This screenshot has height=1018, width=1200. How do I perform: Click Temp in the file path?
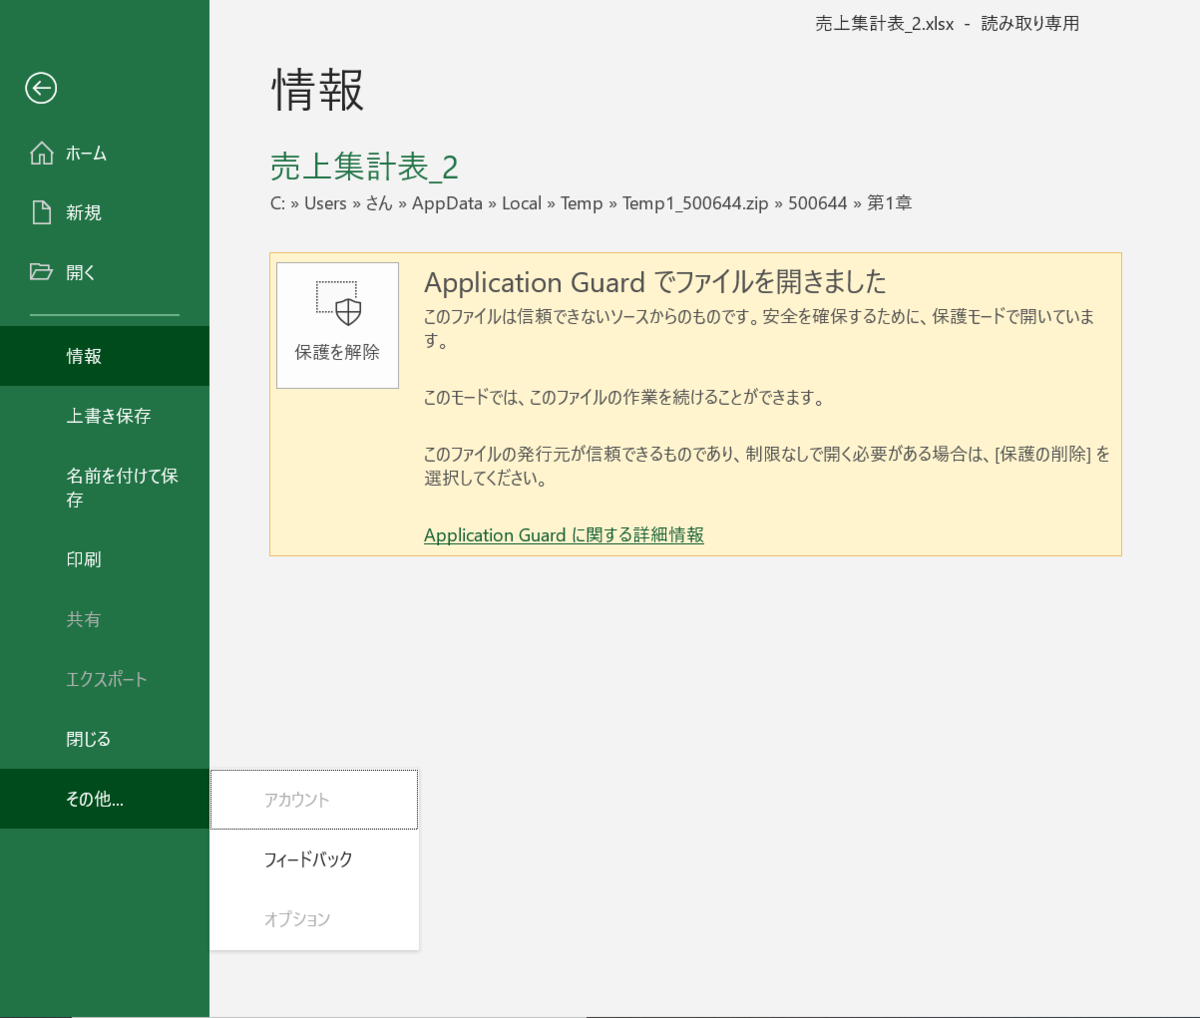click(x=581, y=203)
